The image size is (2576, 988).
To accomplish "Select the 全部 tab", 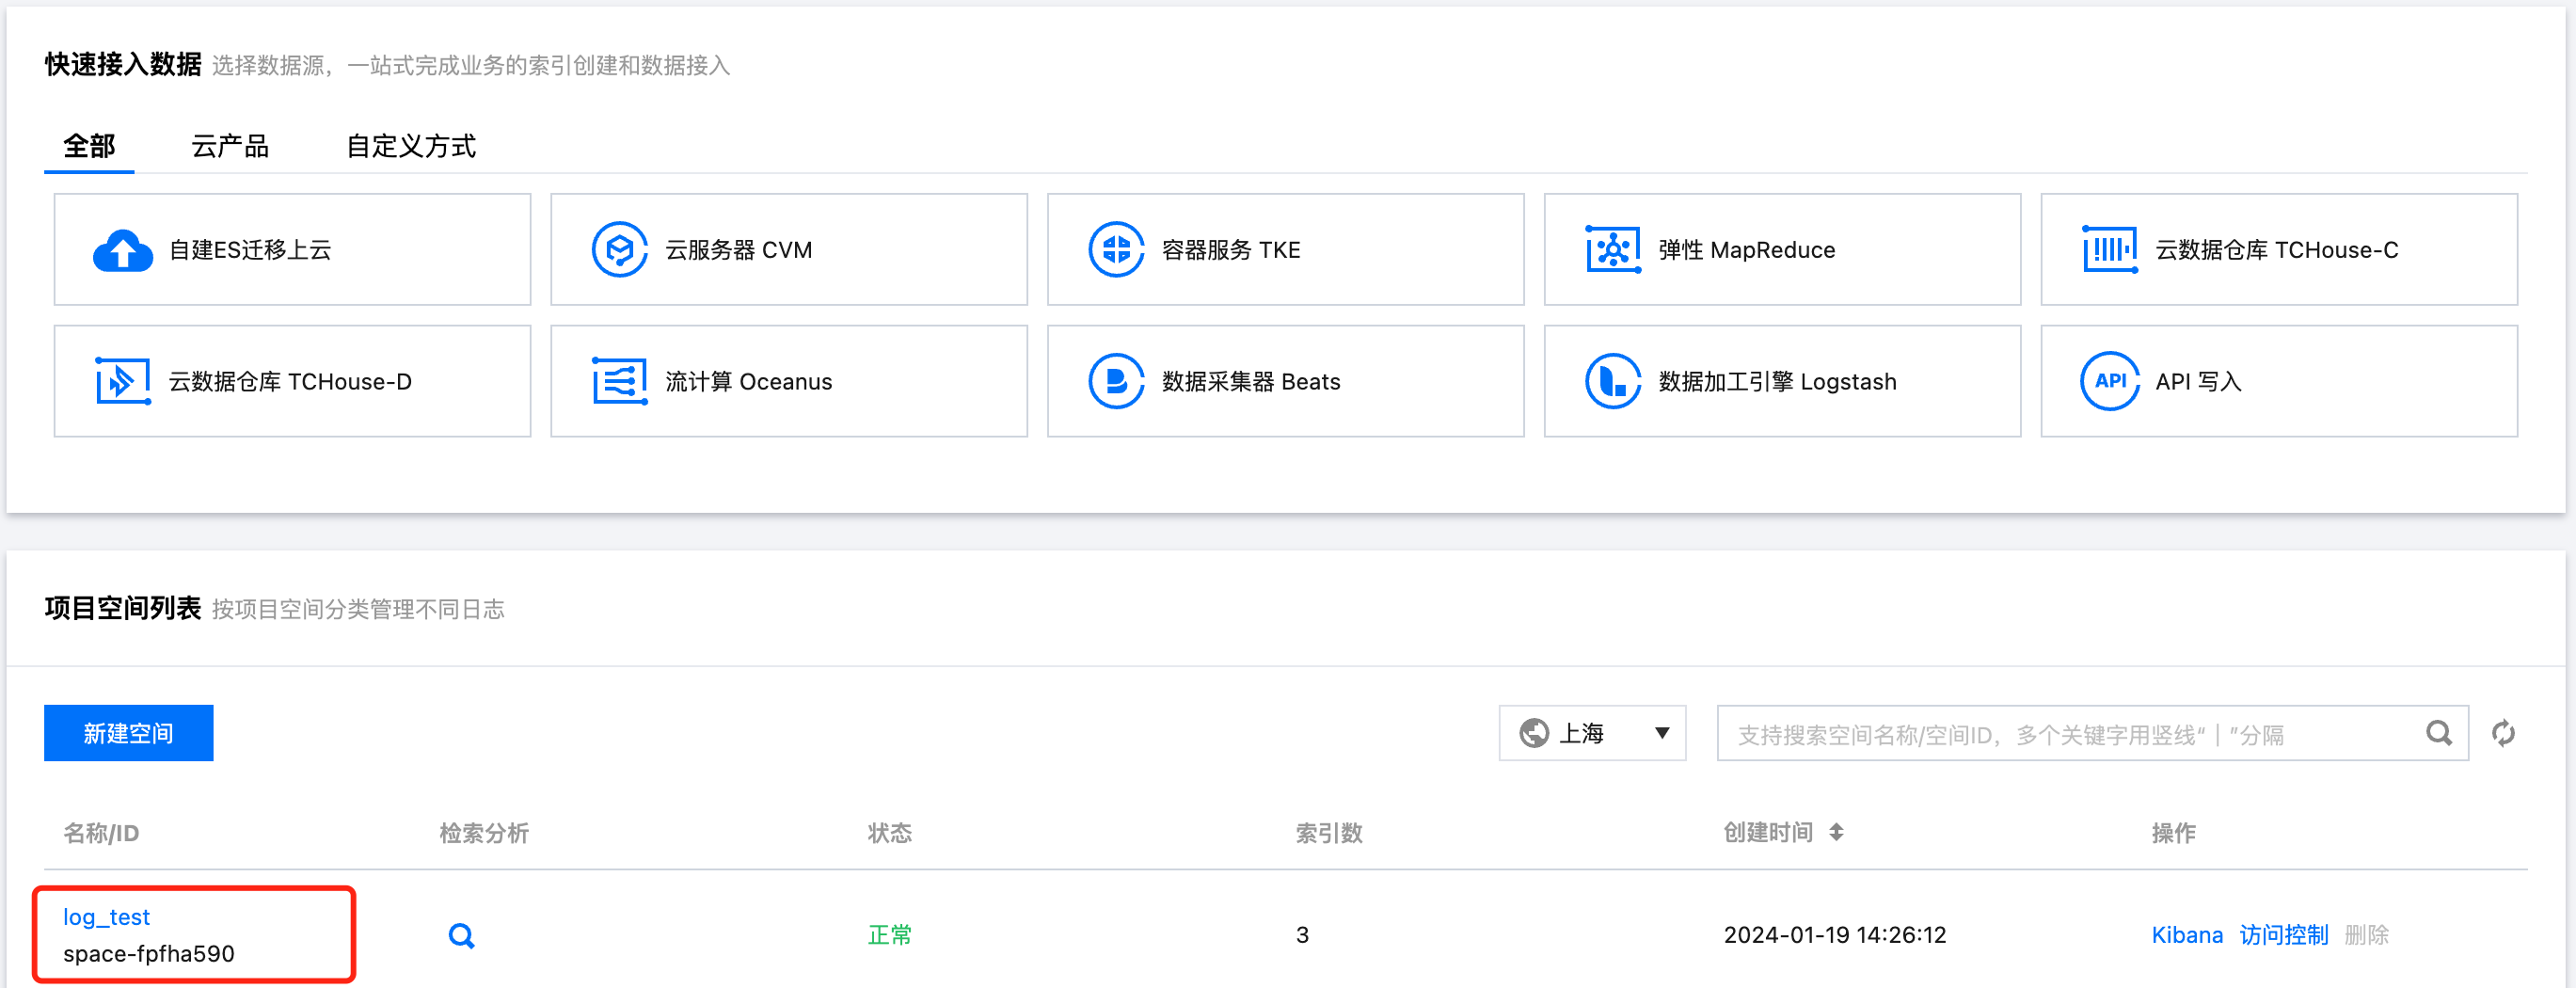I will (x=89, y=147).
